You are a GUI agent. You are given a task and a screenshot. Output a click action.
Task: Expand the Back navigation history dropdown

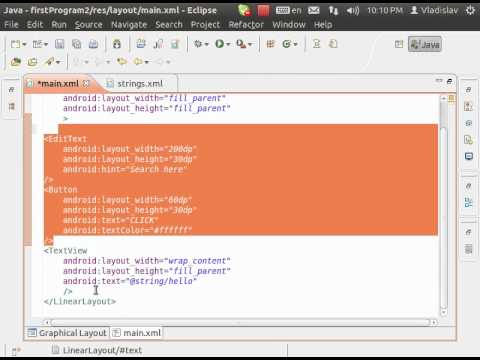point(146,62)
